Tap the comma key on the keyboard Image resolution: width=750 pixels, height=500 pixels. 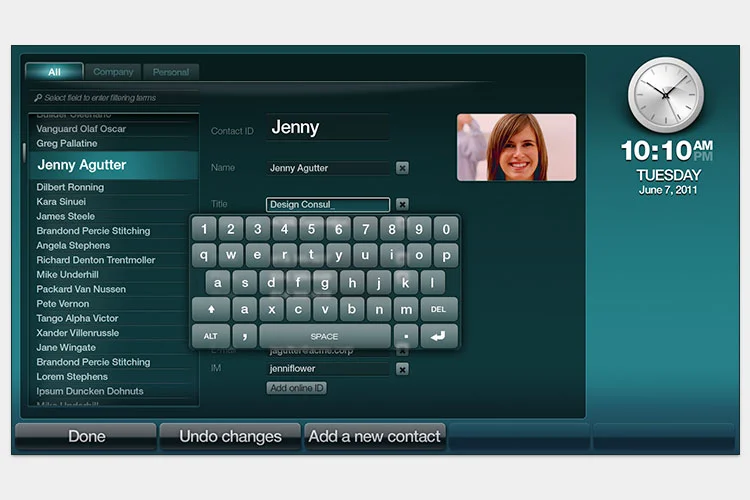click(x=245, y=336)
